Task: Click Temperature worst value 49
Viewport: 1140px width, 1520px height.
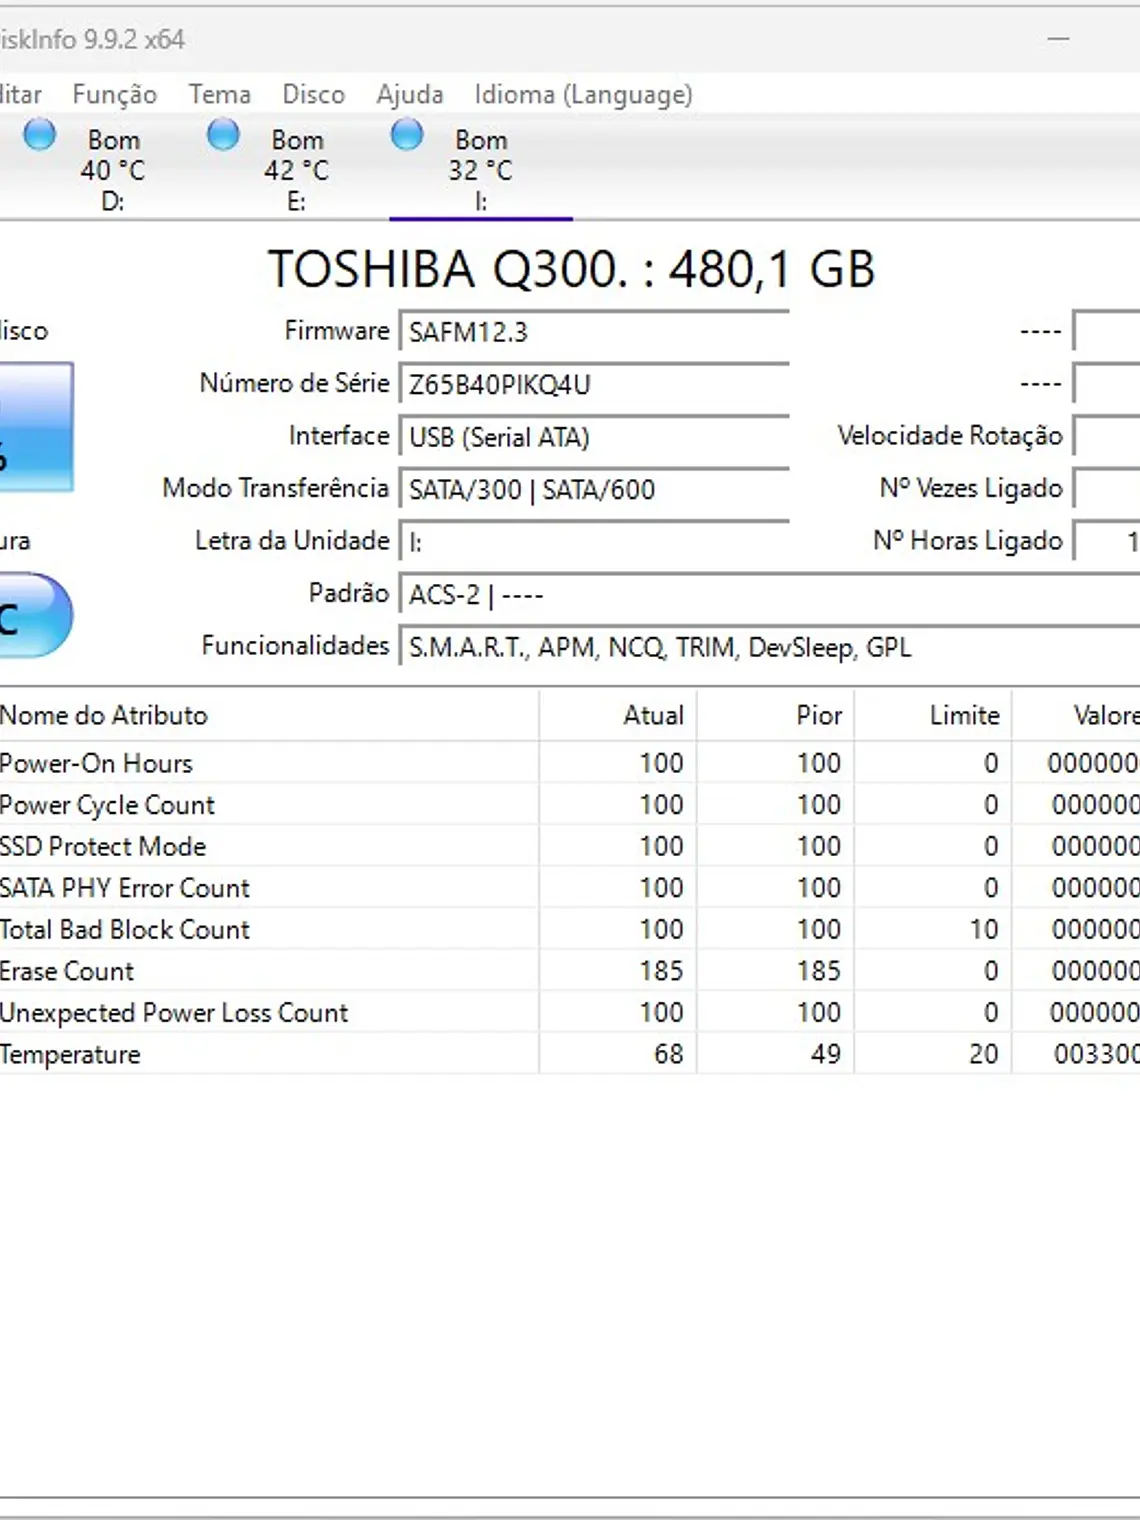Action: (825, 1054)
